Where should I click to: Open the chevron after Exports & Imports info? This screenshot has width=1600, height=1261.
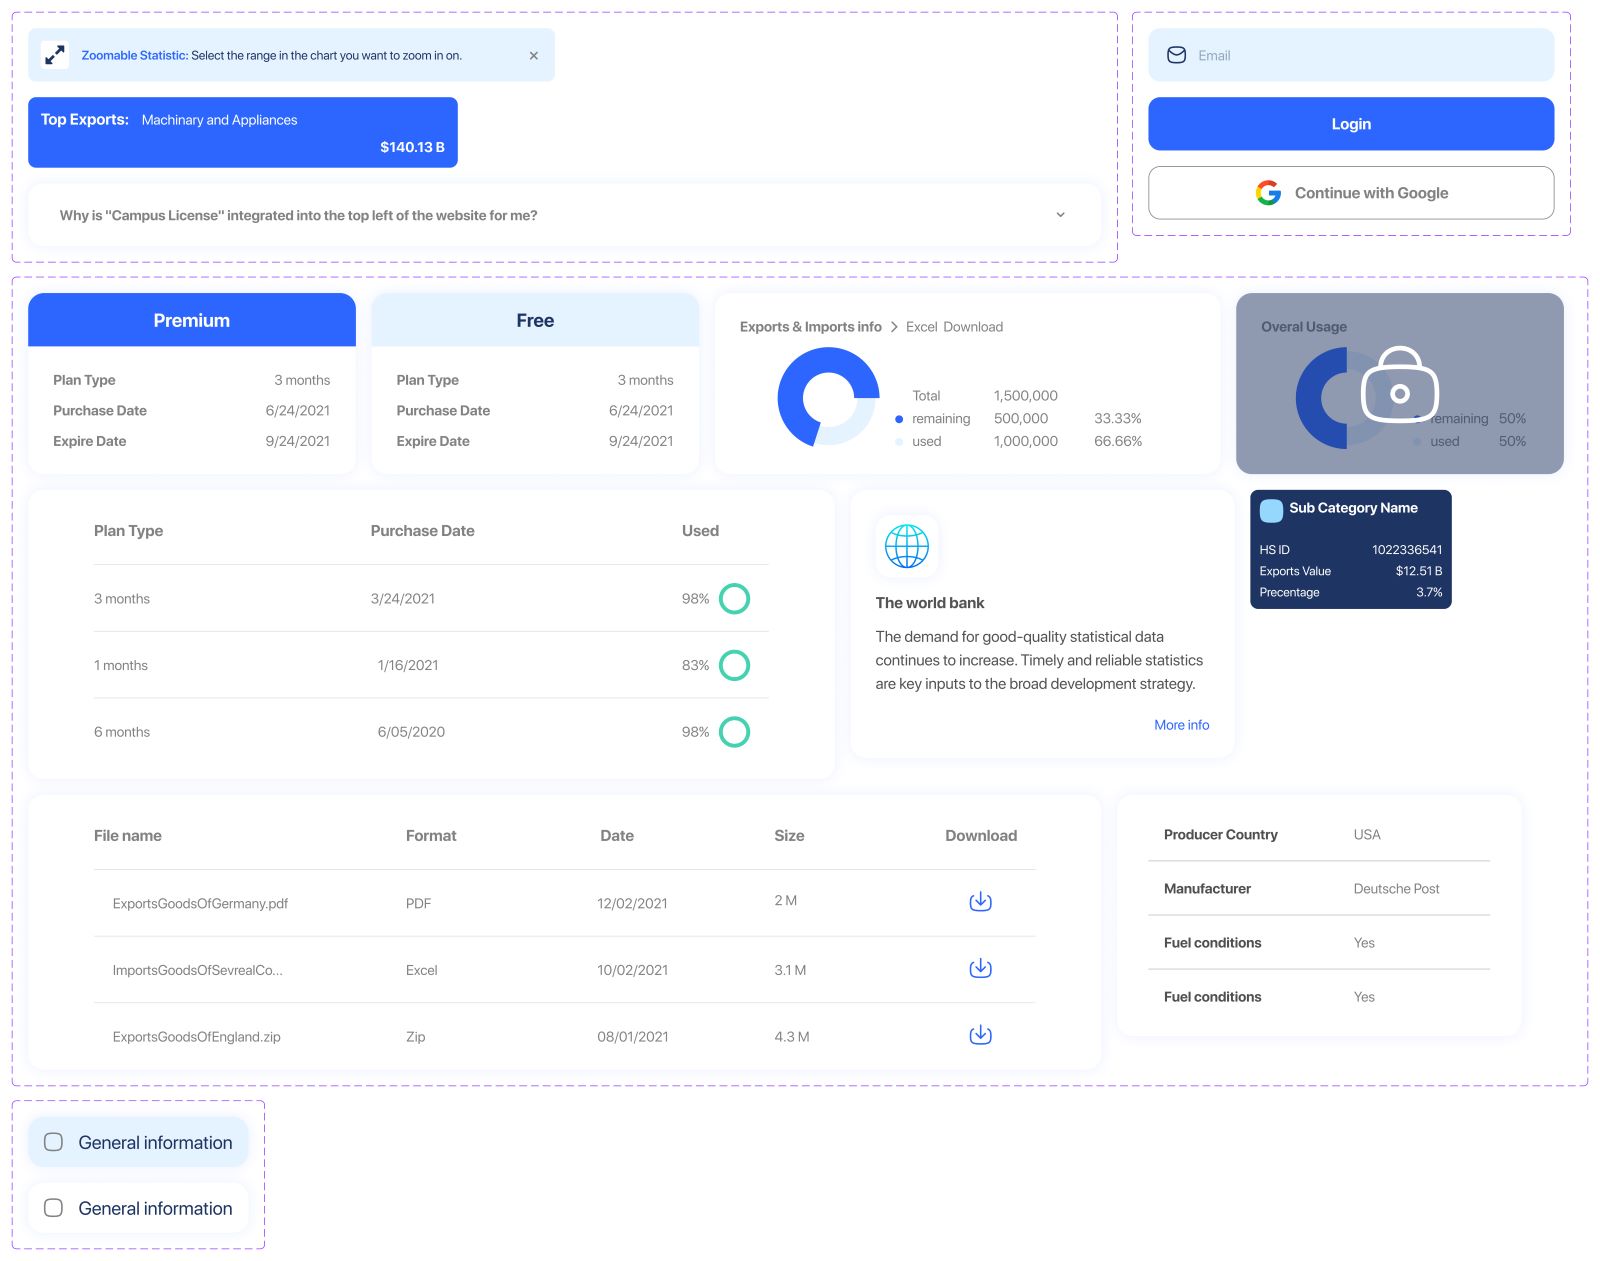[x=893, y=326]
